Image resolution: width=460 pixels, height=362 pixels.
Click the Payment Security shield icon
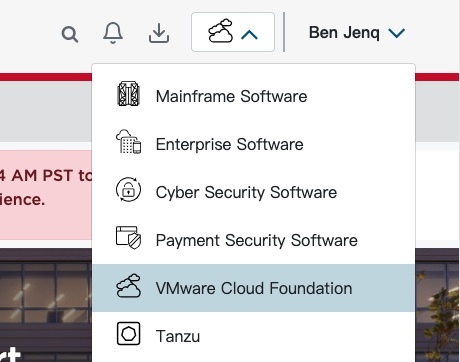[x=129, y=238]
